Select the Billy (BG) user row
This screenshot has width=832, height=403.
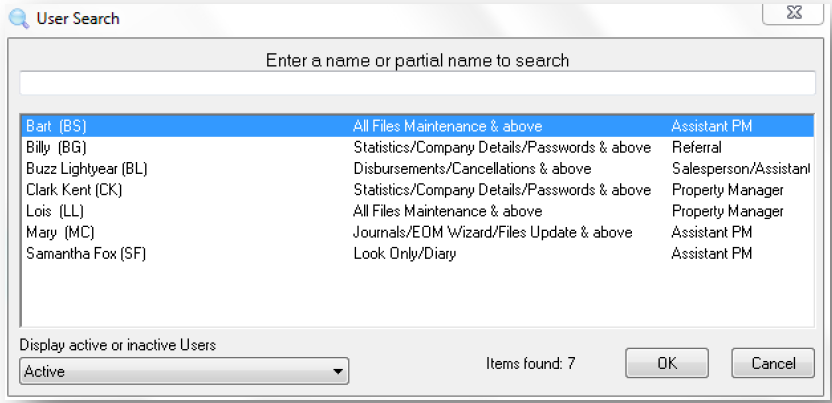(417, 147)
